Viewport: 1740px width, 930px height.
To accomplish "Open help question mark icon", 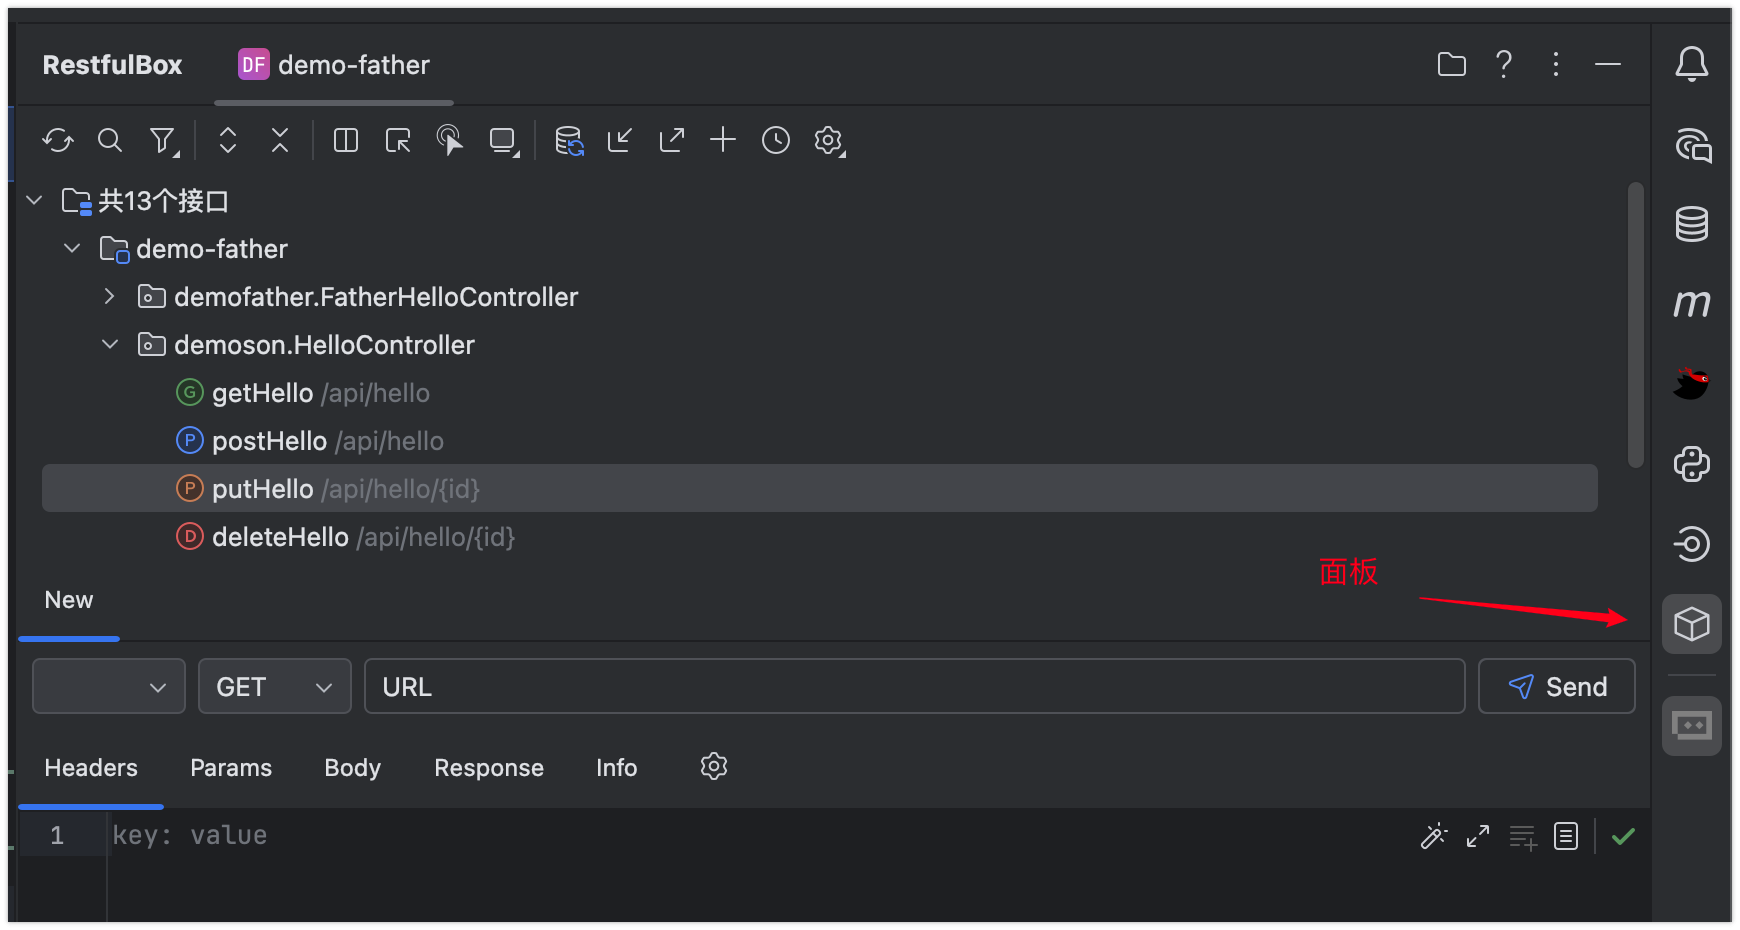I will pyautogui.click(x=1504, y=65).
